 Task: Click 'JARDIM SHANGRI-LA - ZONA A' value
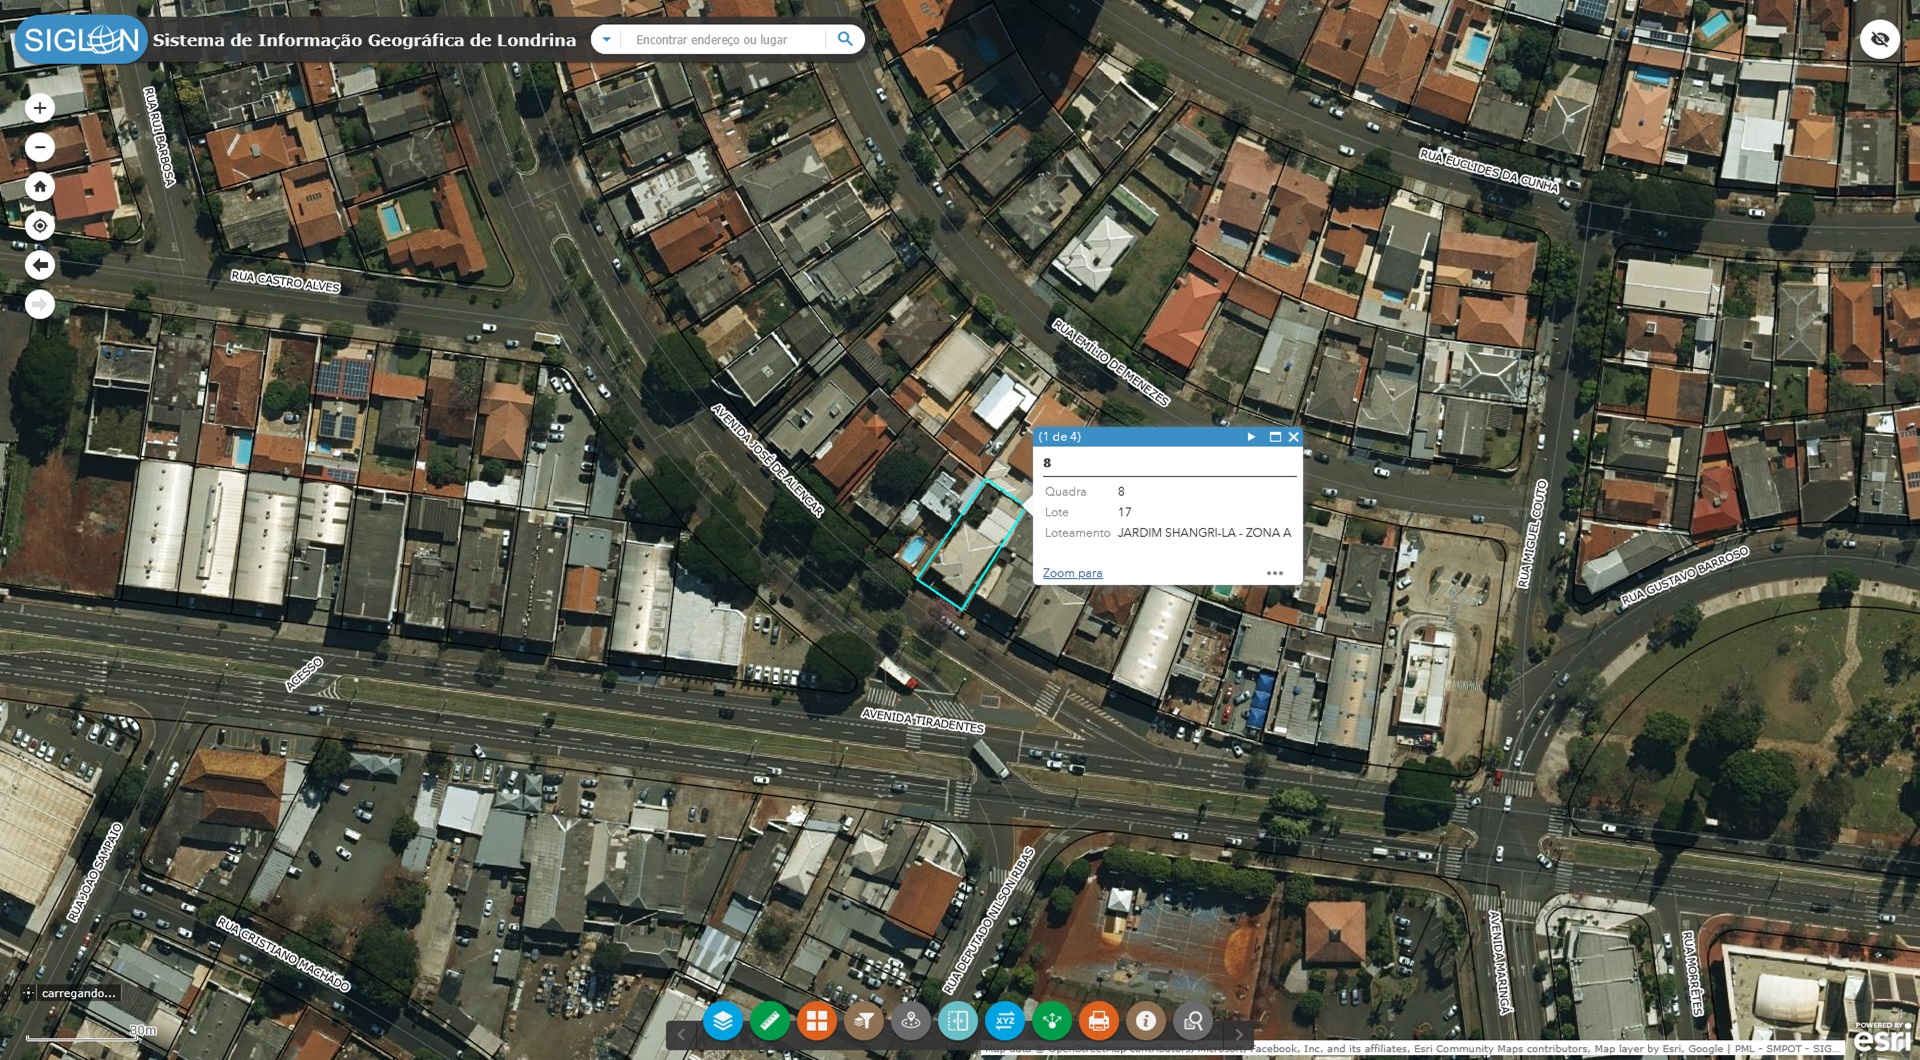tap(1204, 533)
